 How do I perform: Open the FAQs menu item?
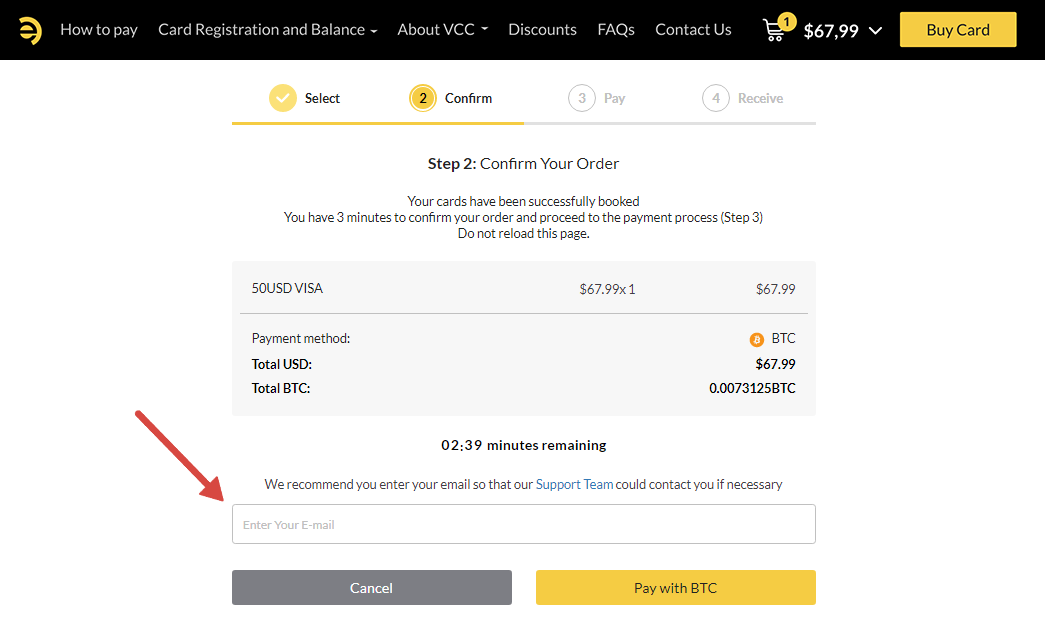tap(616, 30)
